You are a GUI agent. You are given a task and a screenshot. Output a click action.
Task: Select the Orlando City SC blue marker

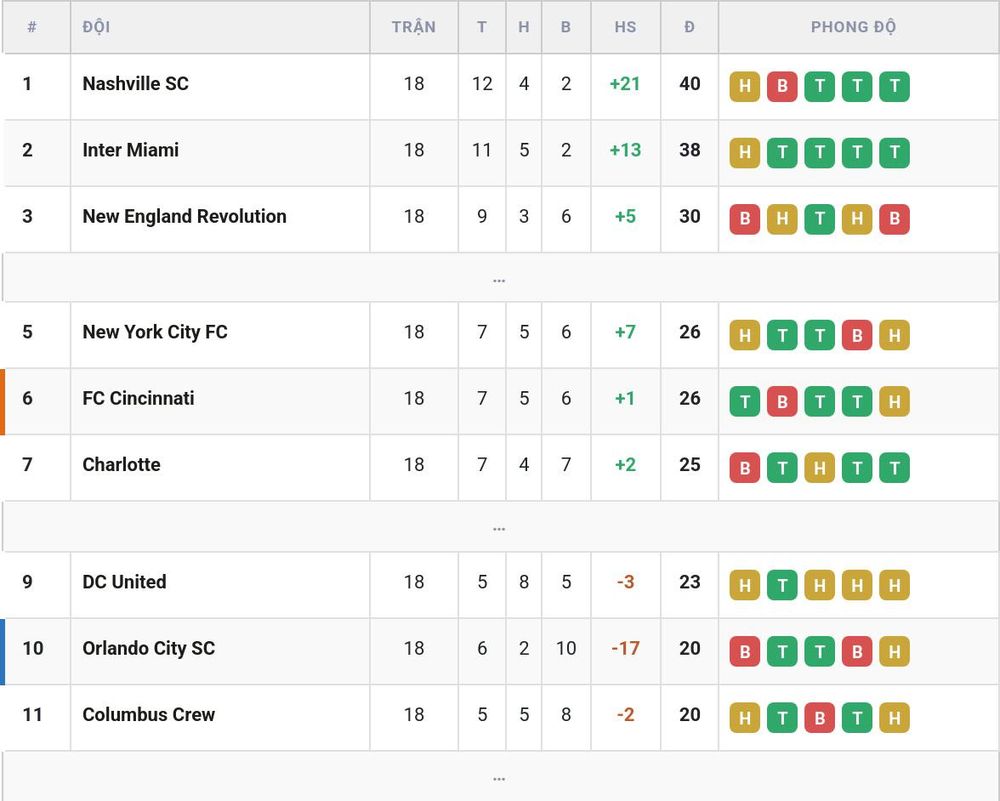pyautogui.click(x=3, y=652)
